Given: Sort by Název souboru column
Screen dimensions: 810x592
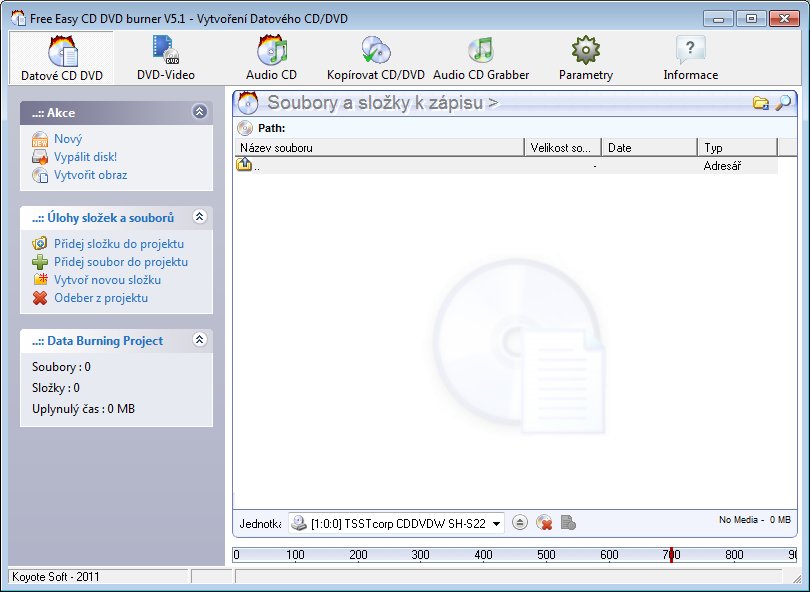Looking at the screenshot, I should pos(379,148).
